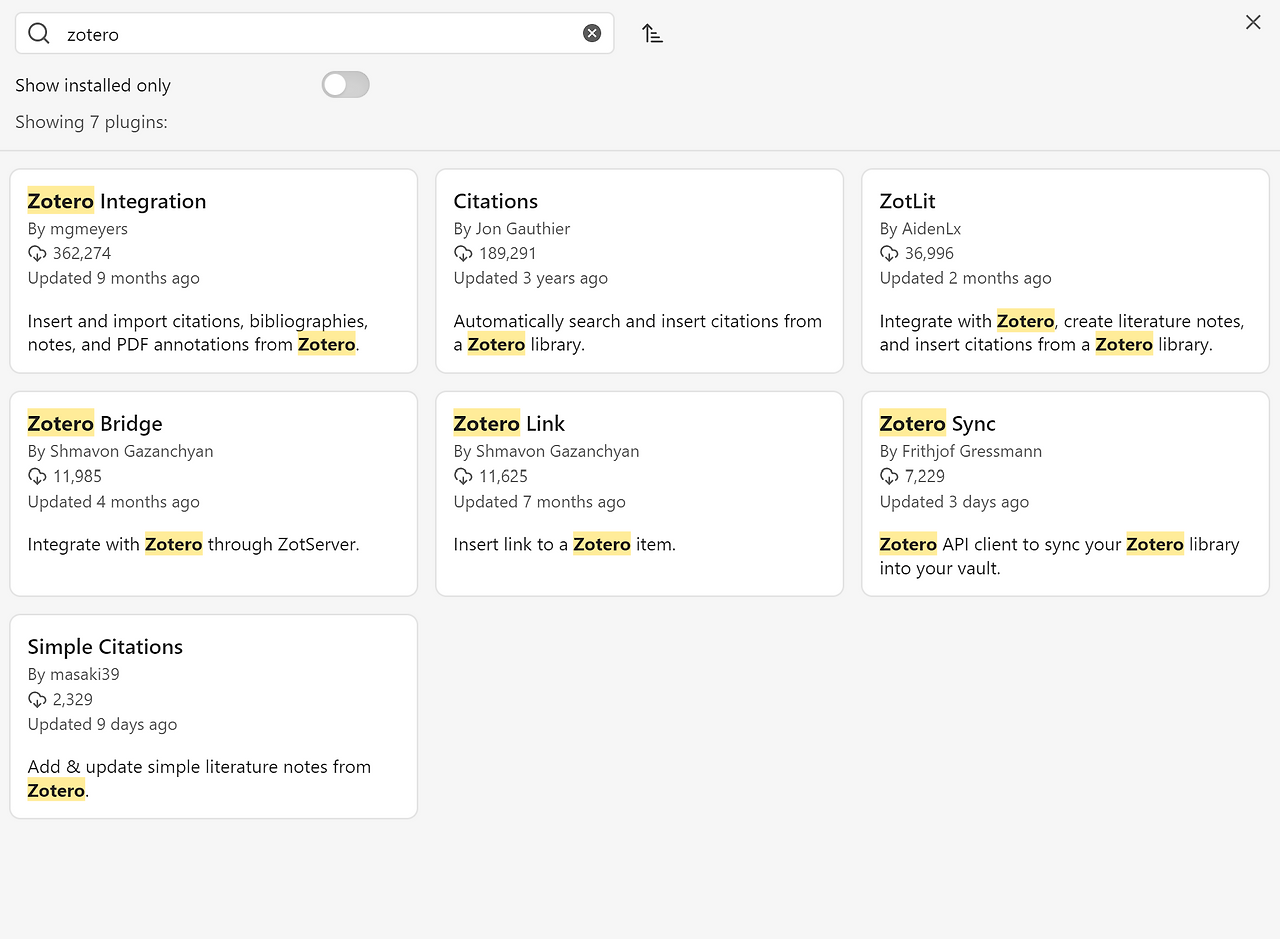1280x939 pixels.
Task: Click download icon on Zotero Integration
Action: [x=37, y=254]
